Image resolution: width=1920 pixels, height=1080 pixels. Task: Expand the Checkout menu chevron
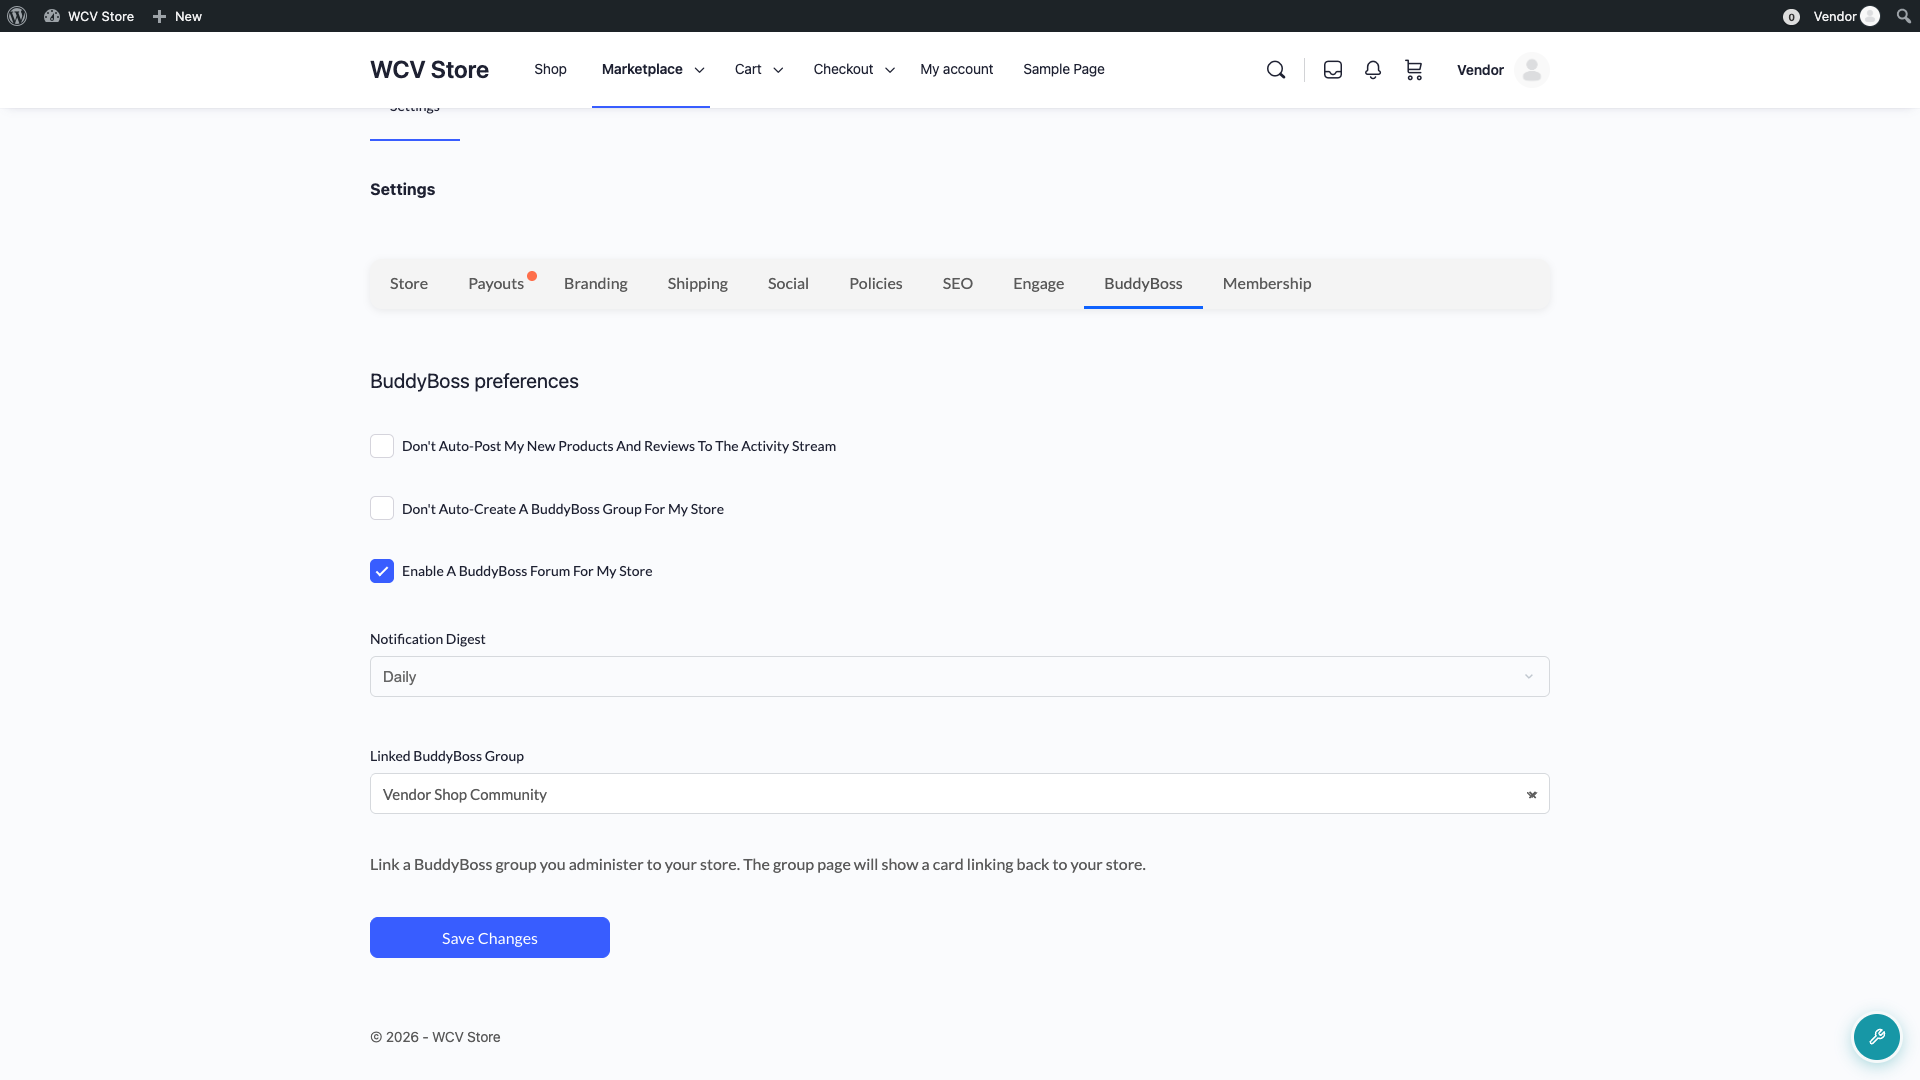pyautogui.click(x=890, y=70)
